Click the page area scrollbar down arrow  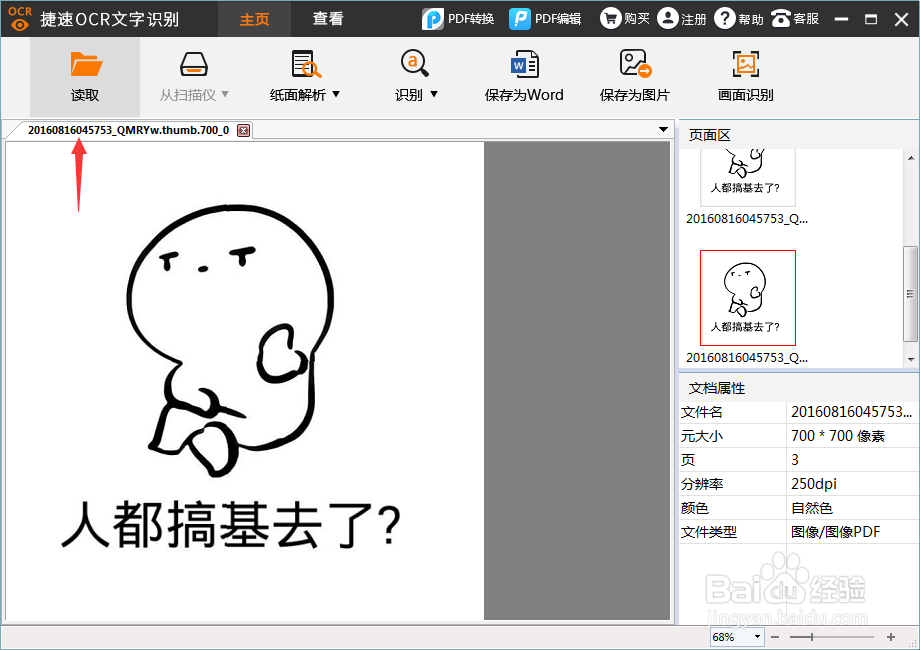tap(911, 360)
